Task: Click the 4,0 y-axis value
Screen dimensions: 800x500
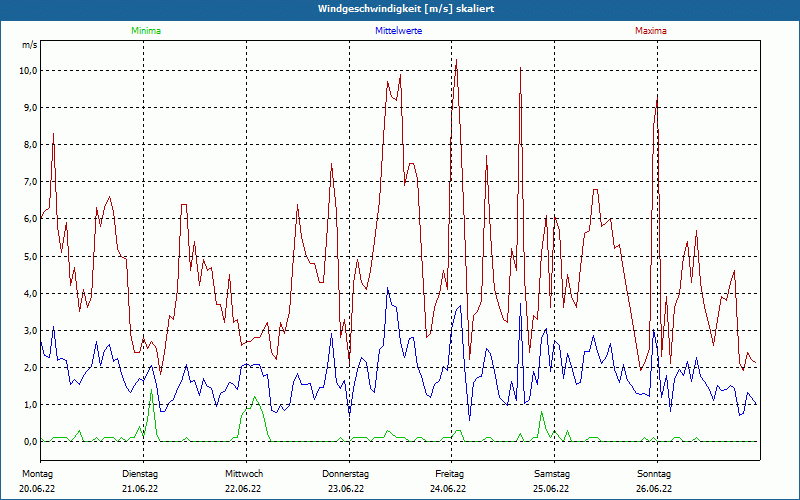Action: 30,293
